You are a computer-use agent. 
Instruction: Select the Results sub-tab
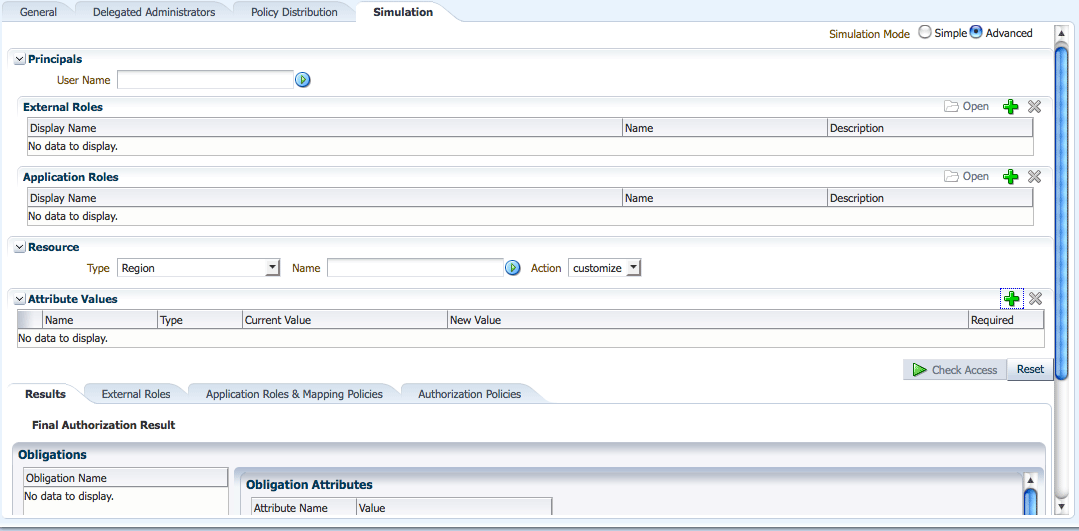[x=45, y=394]
